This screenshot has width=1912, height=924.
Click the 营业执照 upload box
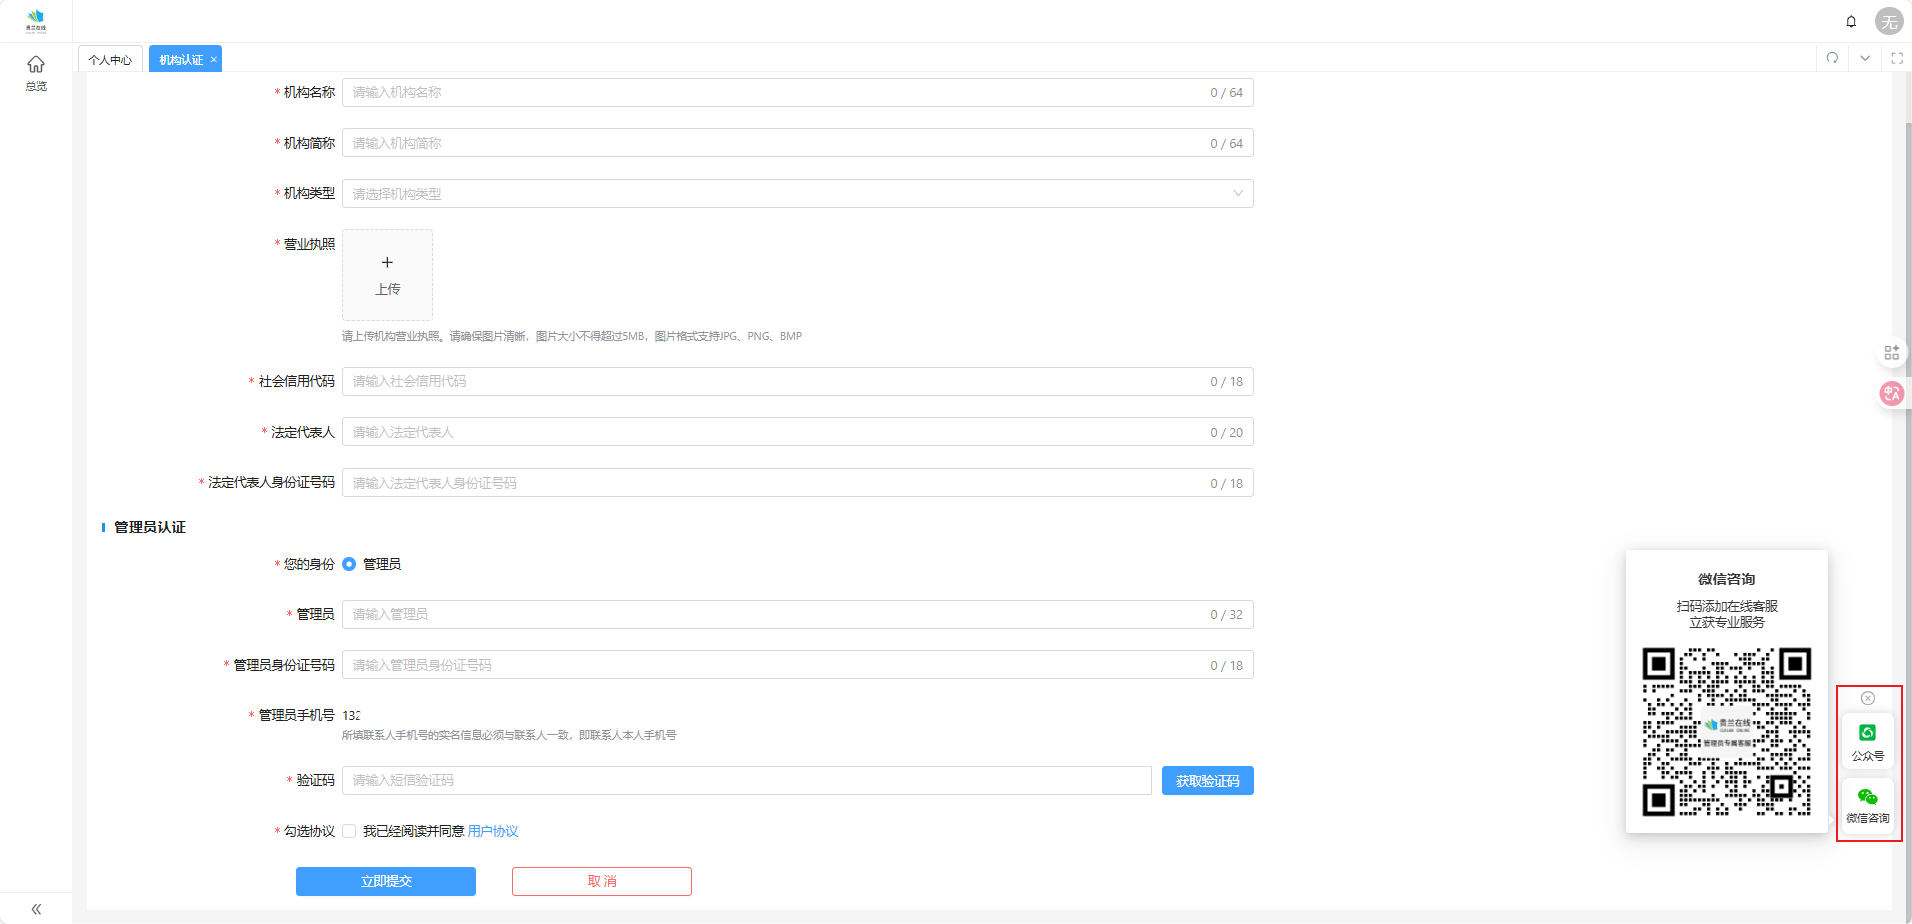[387, 275]
